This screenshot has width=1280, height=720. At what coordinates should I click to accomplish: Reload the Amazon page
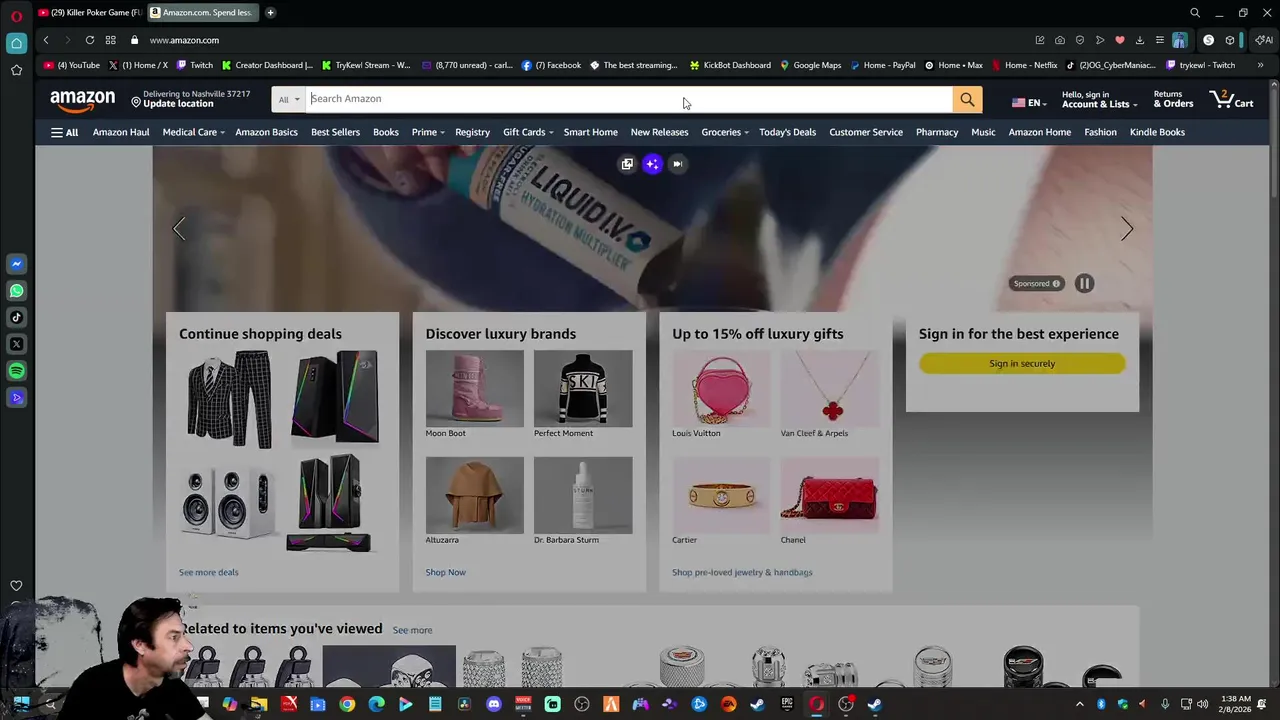90,40
